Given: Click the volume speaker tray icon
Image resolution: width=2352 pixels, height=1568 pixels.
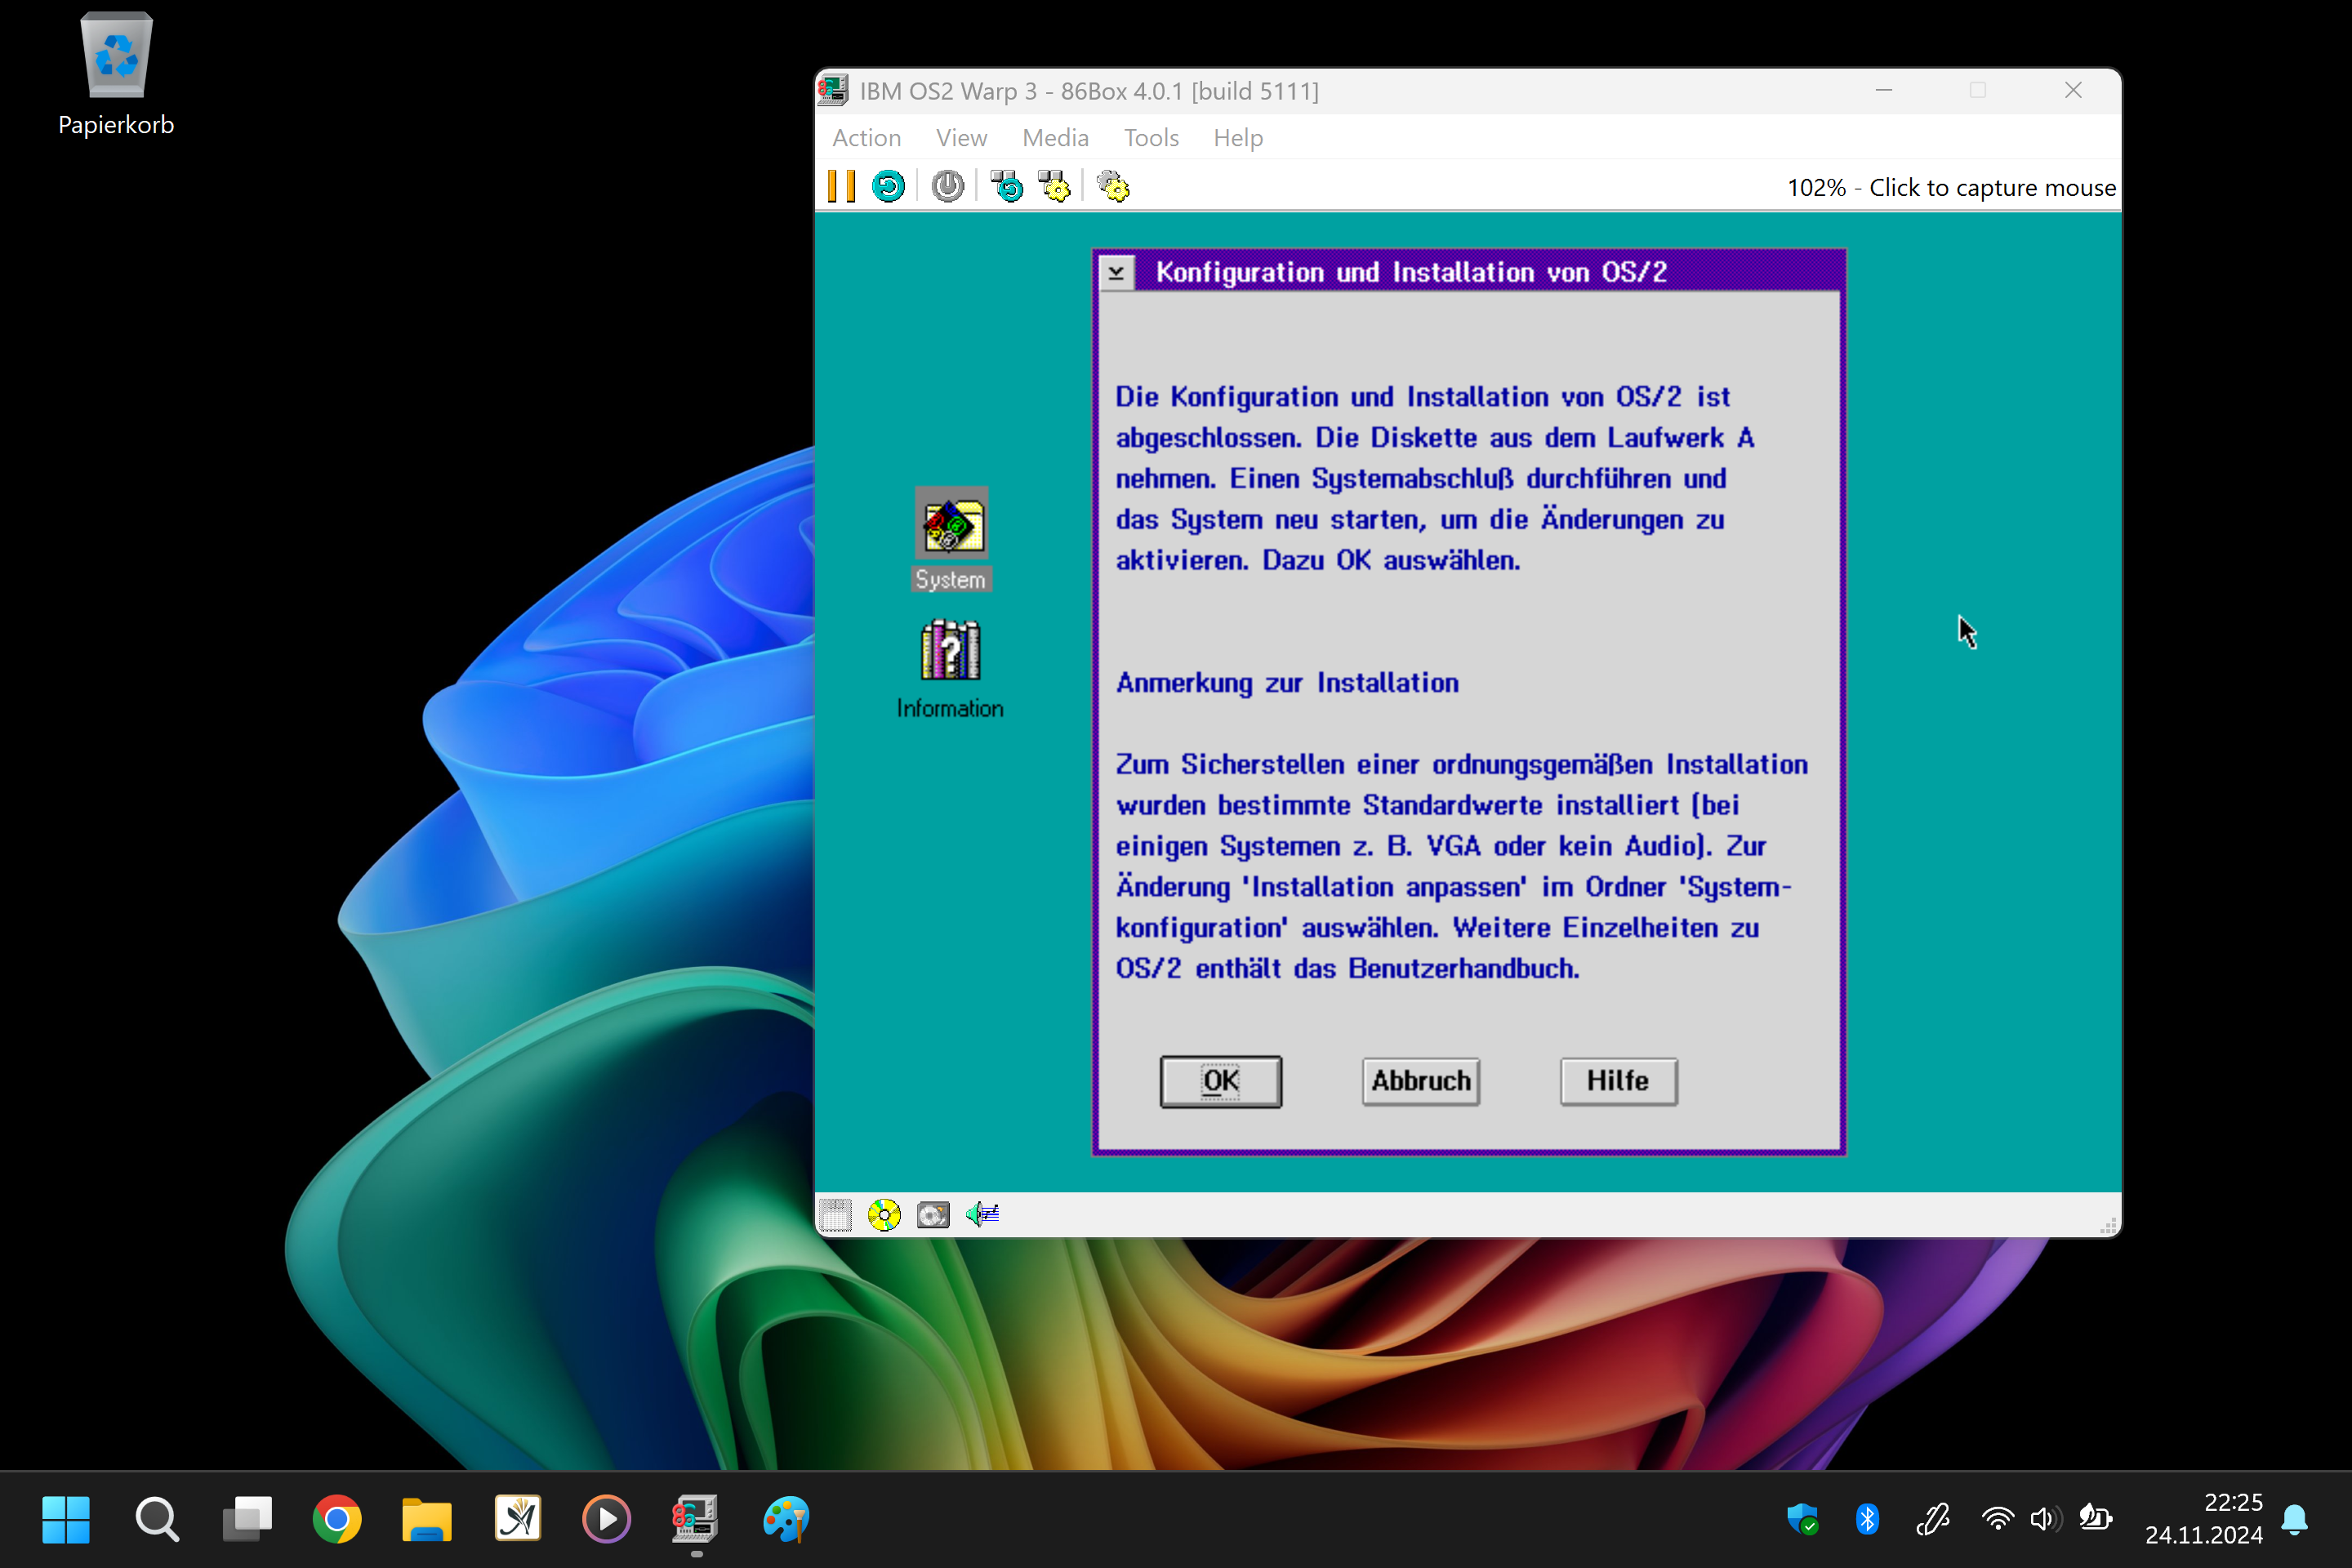Looking at the screenshot, I should coord(2046,1520).
